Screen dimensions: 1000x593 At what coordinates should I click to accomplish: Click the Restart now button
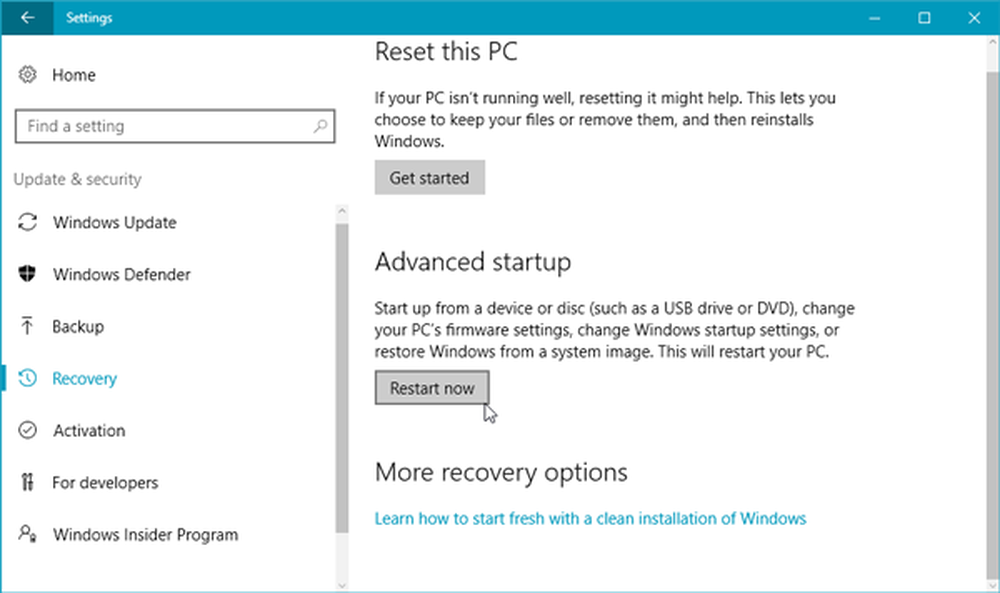pyautogui.click(x=432, y=388)
